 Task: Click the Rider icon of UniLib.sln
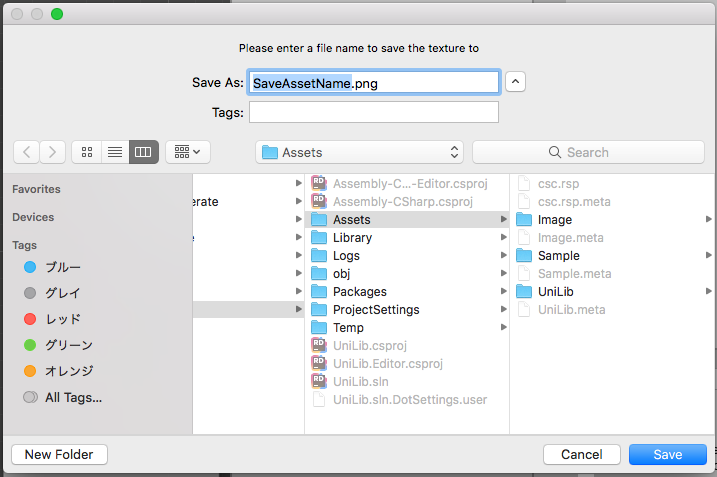coord(319,381)
